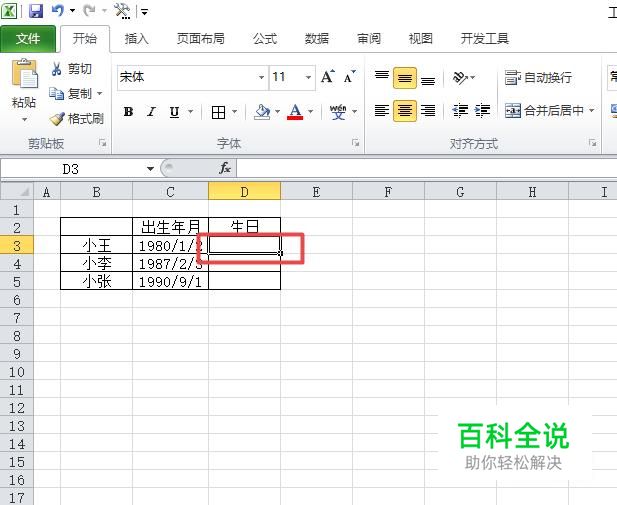
Task: Toggle Underline formatting
Action: (174, 112)
